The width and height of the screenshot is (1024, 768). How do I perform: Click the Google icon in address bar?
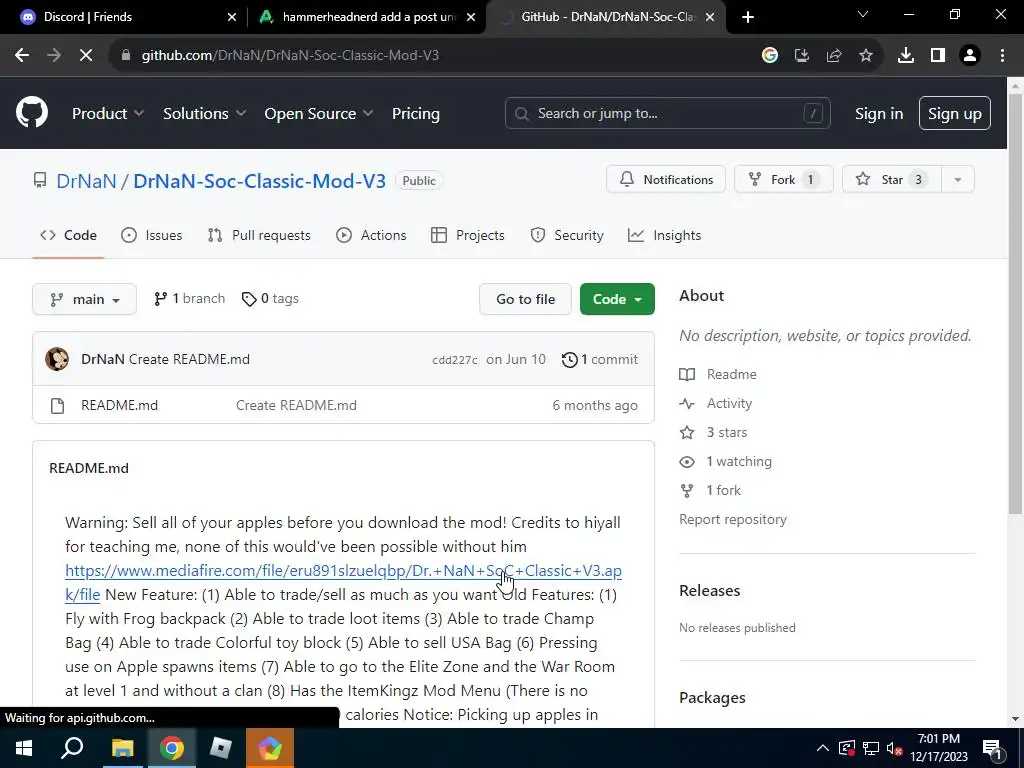(770, 56)
